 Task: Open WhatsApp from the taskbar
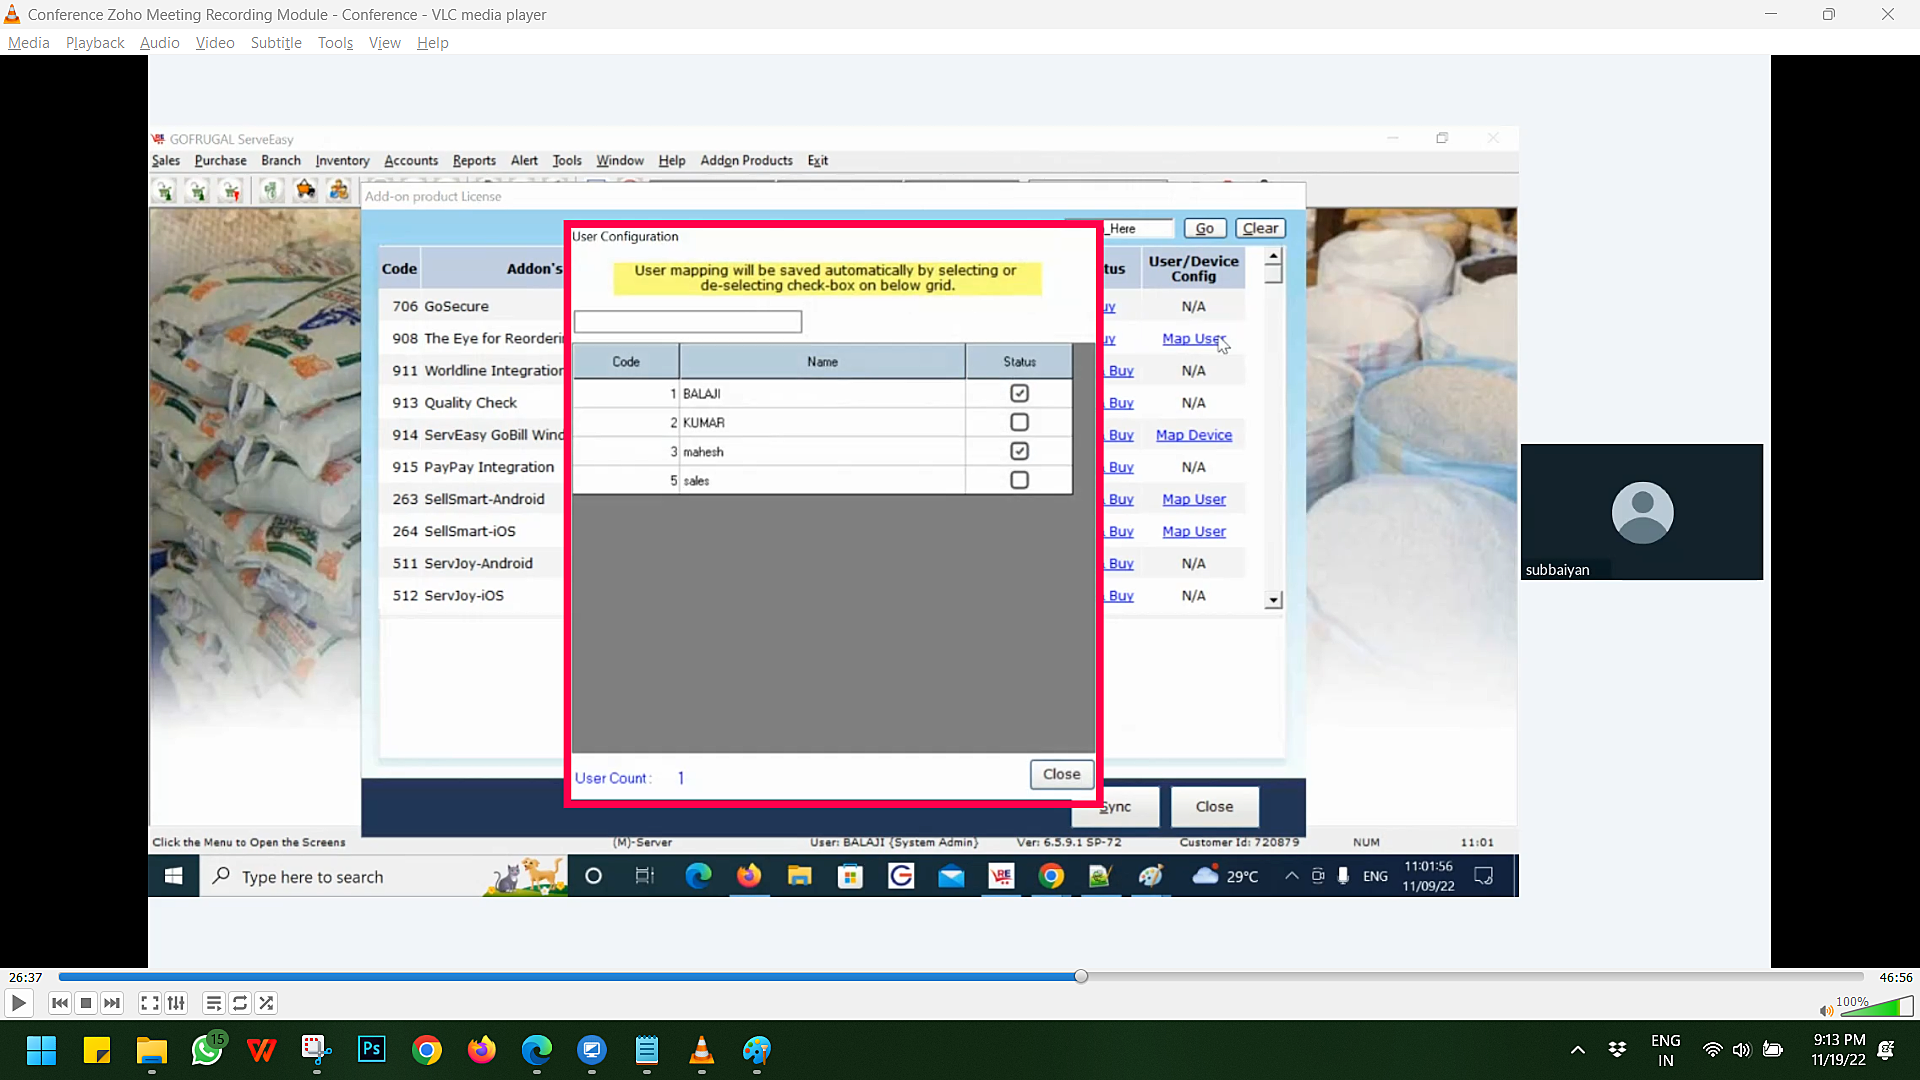tap(207, 1050)
